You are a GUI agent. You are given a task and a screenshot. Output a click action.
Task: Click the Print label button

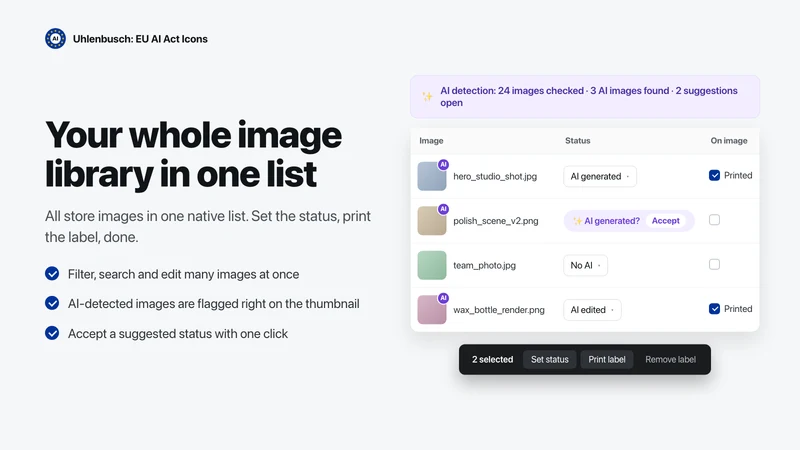[x=607, y=359]
